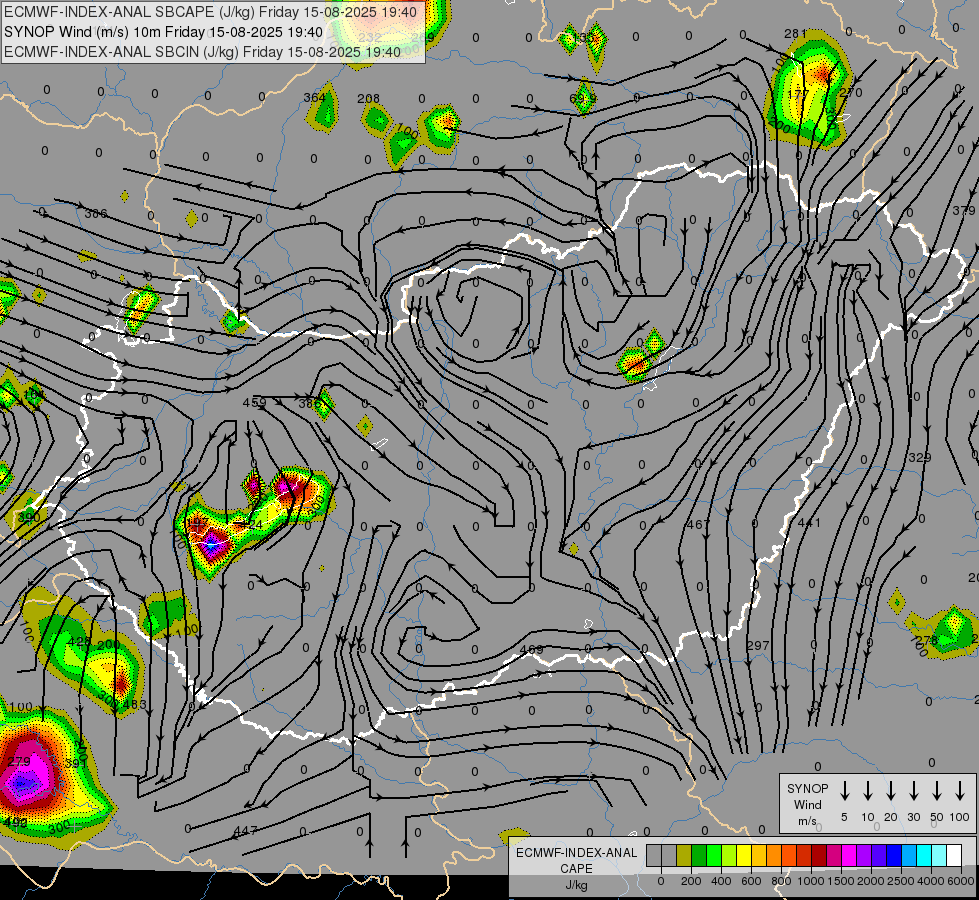
Task: Click the 50 m/s wind arrow in legend
Action: click(x=937, y=791)
